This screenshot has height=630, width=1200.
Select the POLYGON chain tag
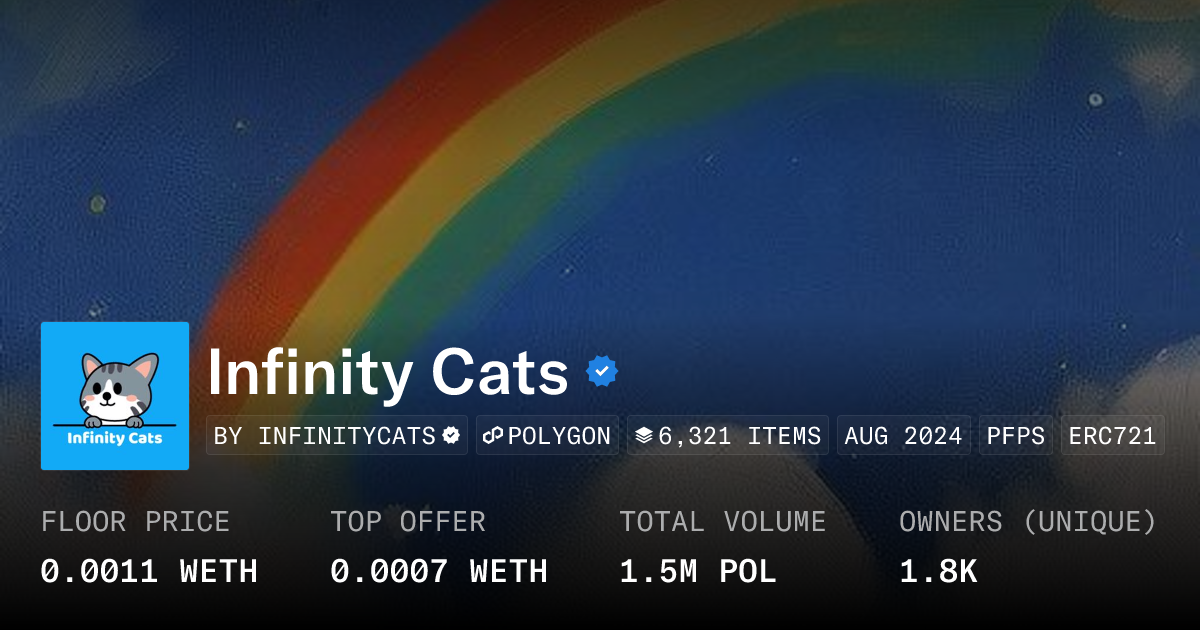pos(548,436)
